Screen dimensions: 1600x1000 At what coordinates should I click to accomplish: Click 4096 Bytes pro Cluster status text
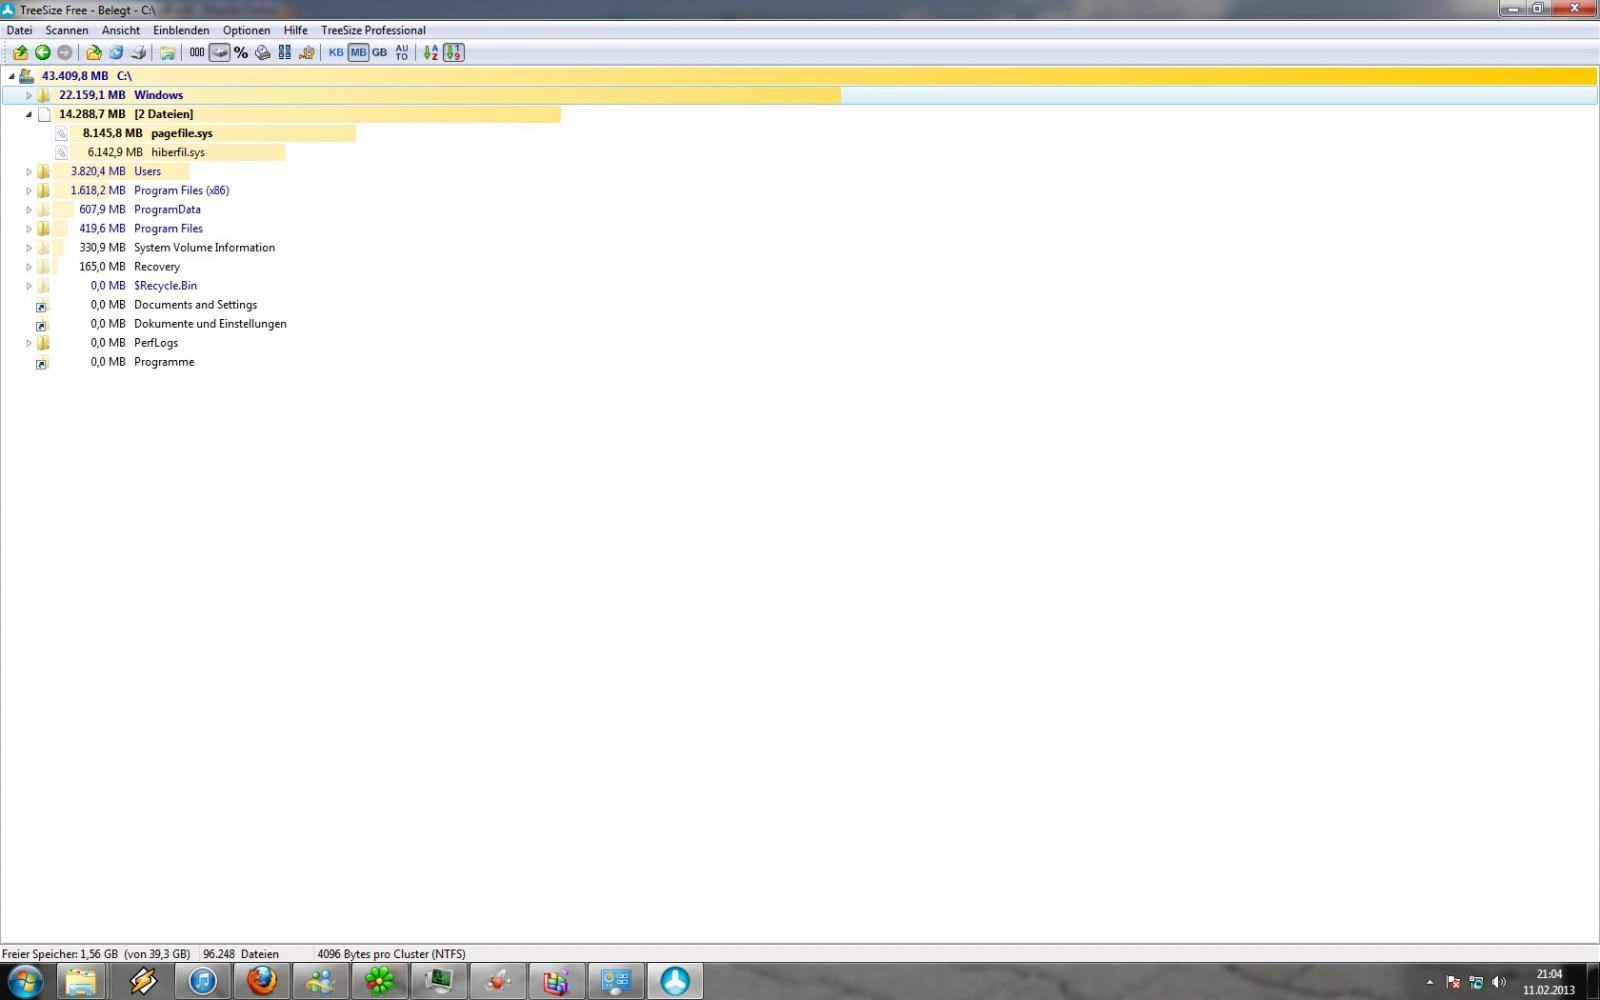(391, 954)
